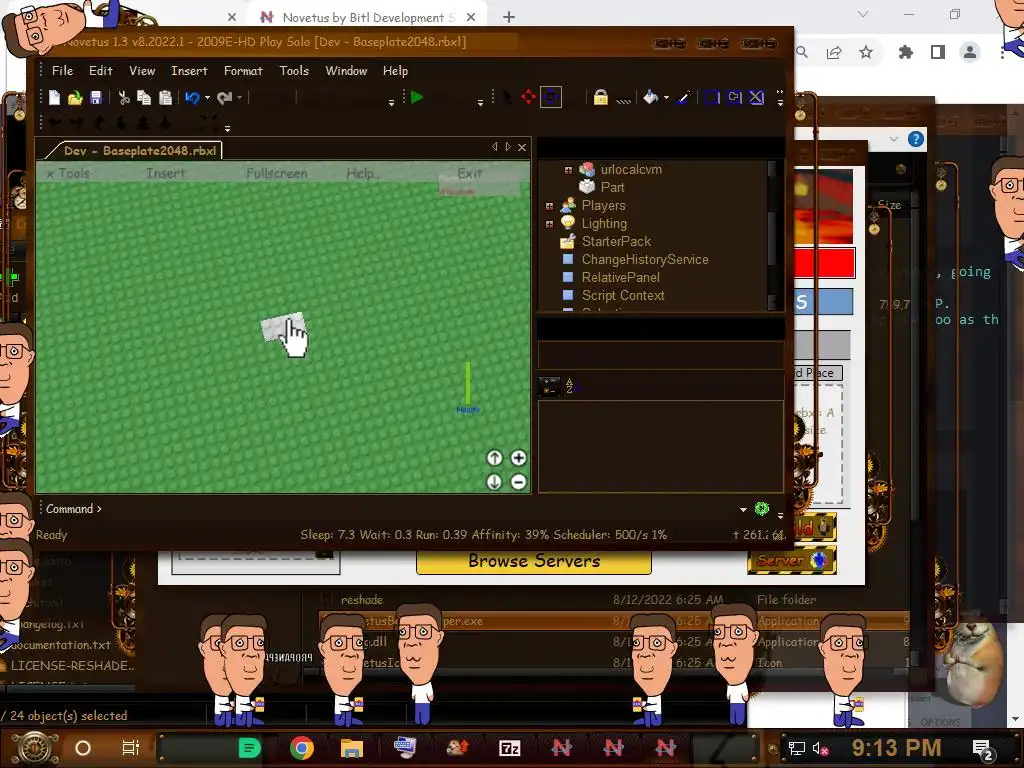Open File Explorer from the taskbar
Viewport: 1024px width, 768px height.
(x=351, y=748)
